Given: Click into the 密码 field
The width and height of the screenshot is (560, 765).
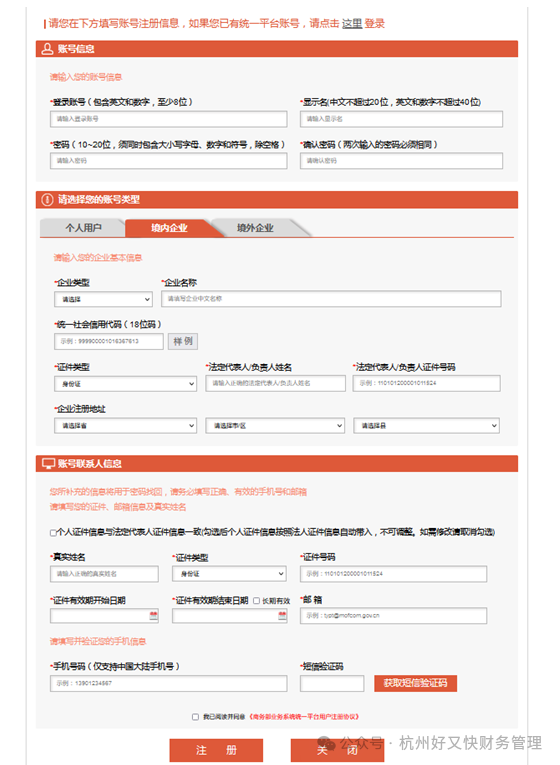Looking at the screenshot, I should point(169,161).
